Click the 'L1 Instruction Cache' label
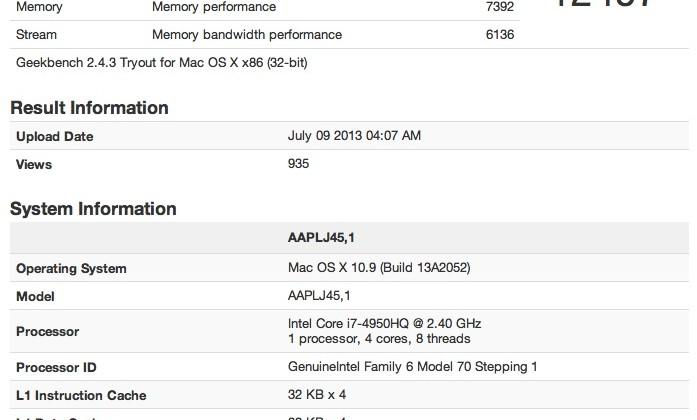The image size is (697, 420). [81, 396]
